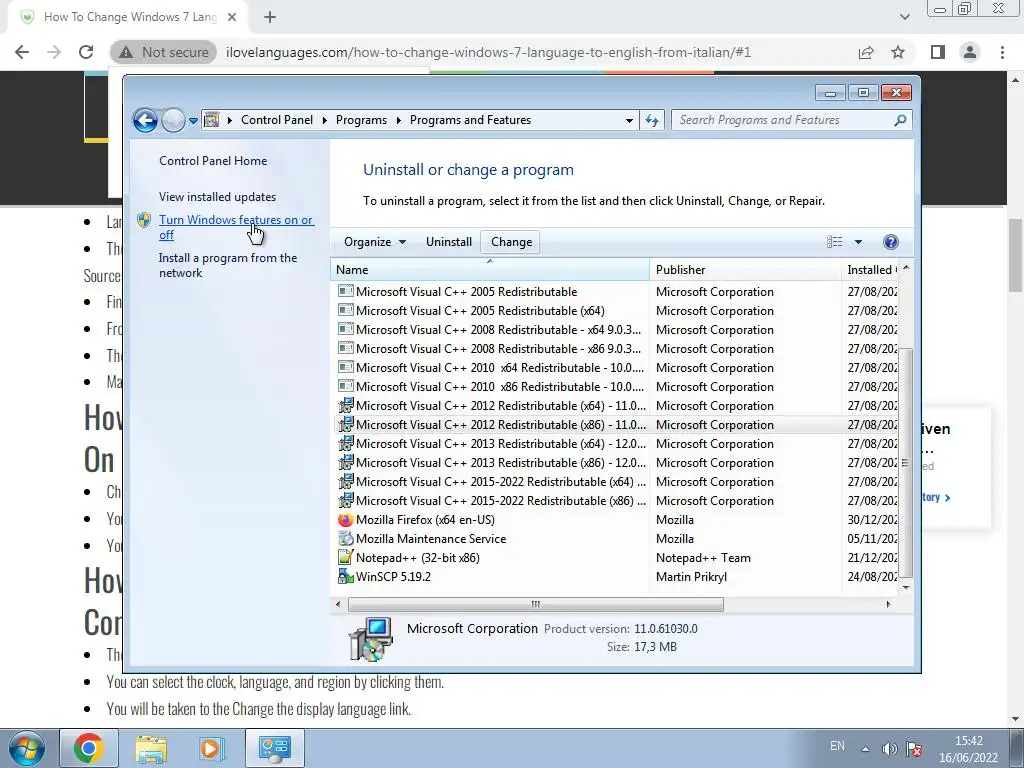Select Microsoft Visual C++ 2005 Redistributable (x64) icon
Screen dimensions: 1024x768
click(x=345, y=310)
